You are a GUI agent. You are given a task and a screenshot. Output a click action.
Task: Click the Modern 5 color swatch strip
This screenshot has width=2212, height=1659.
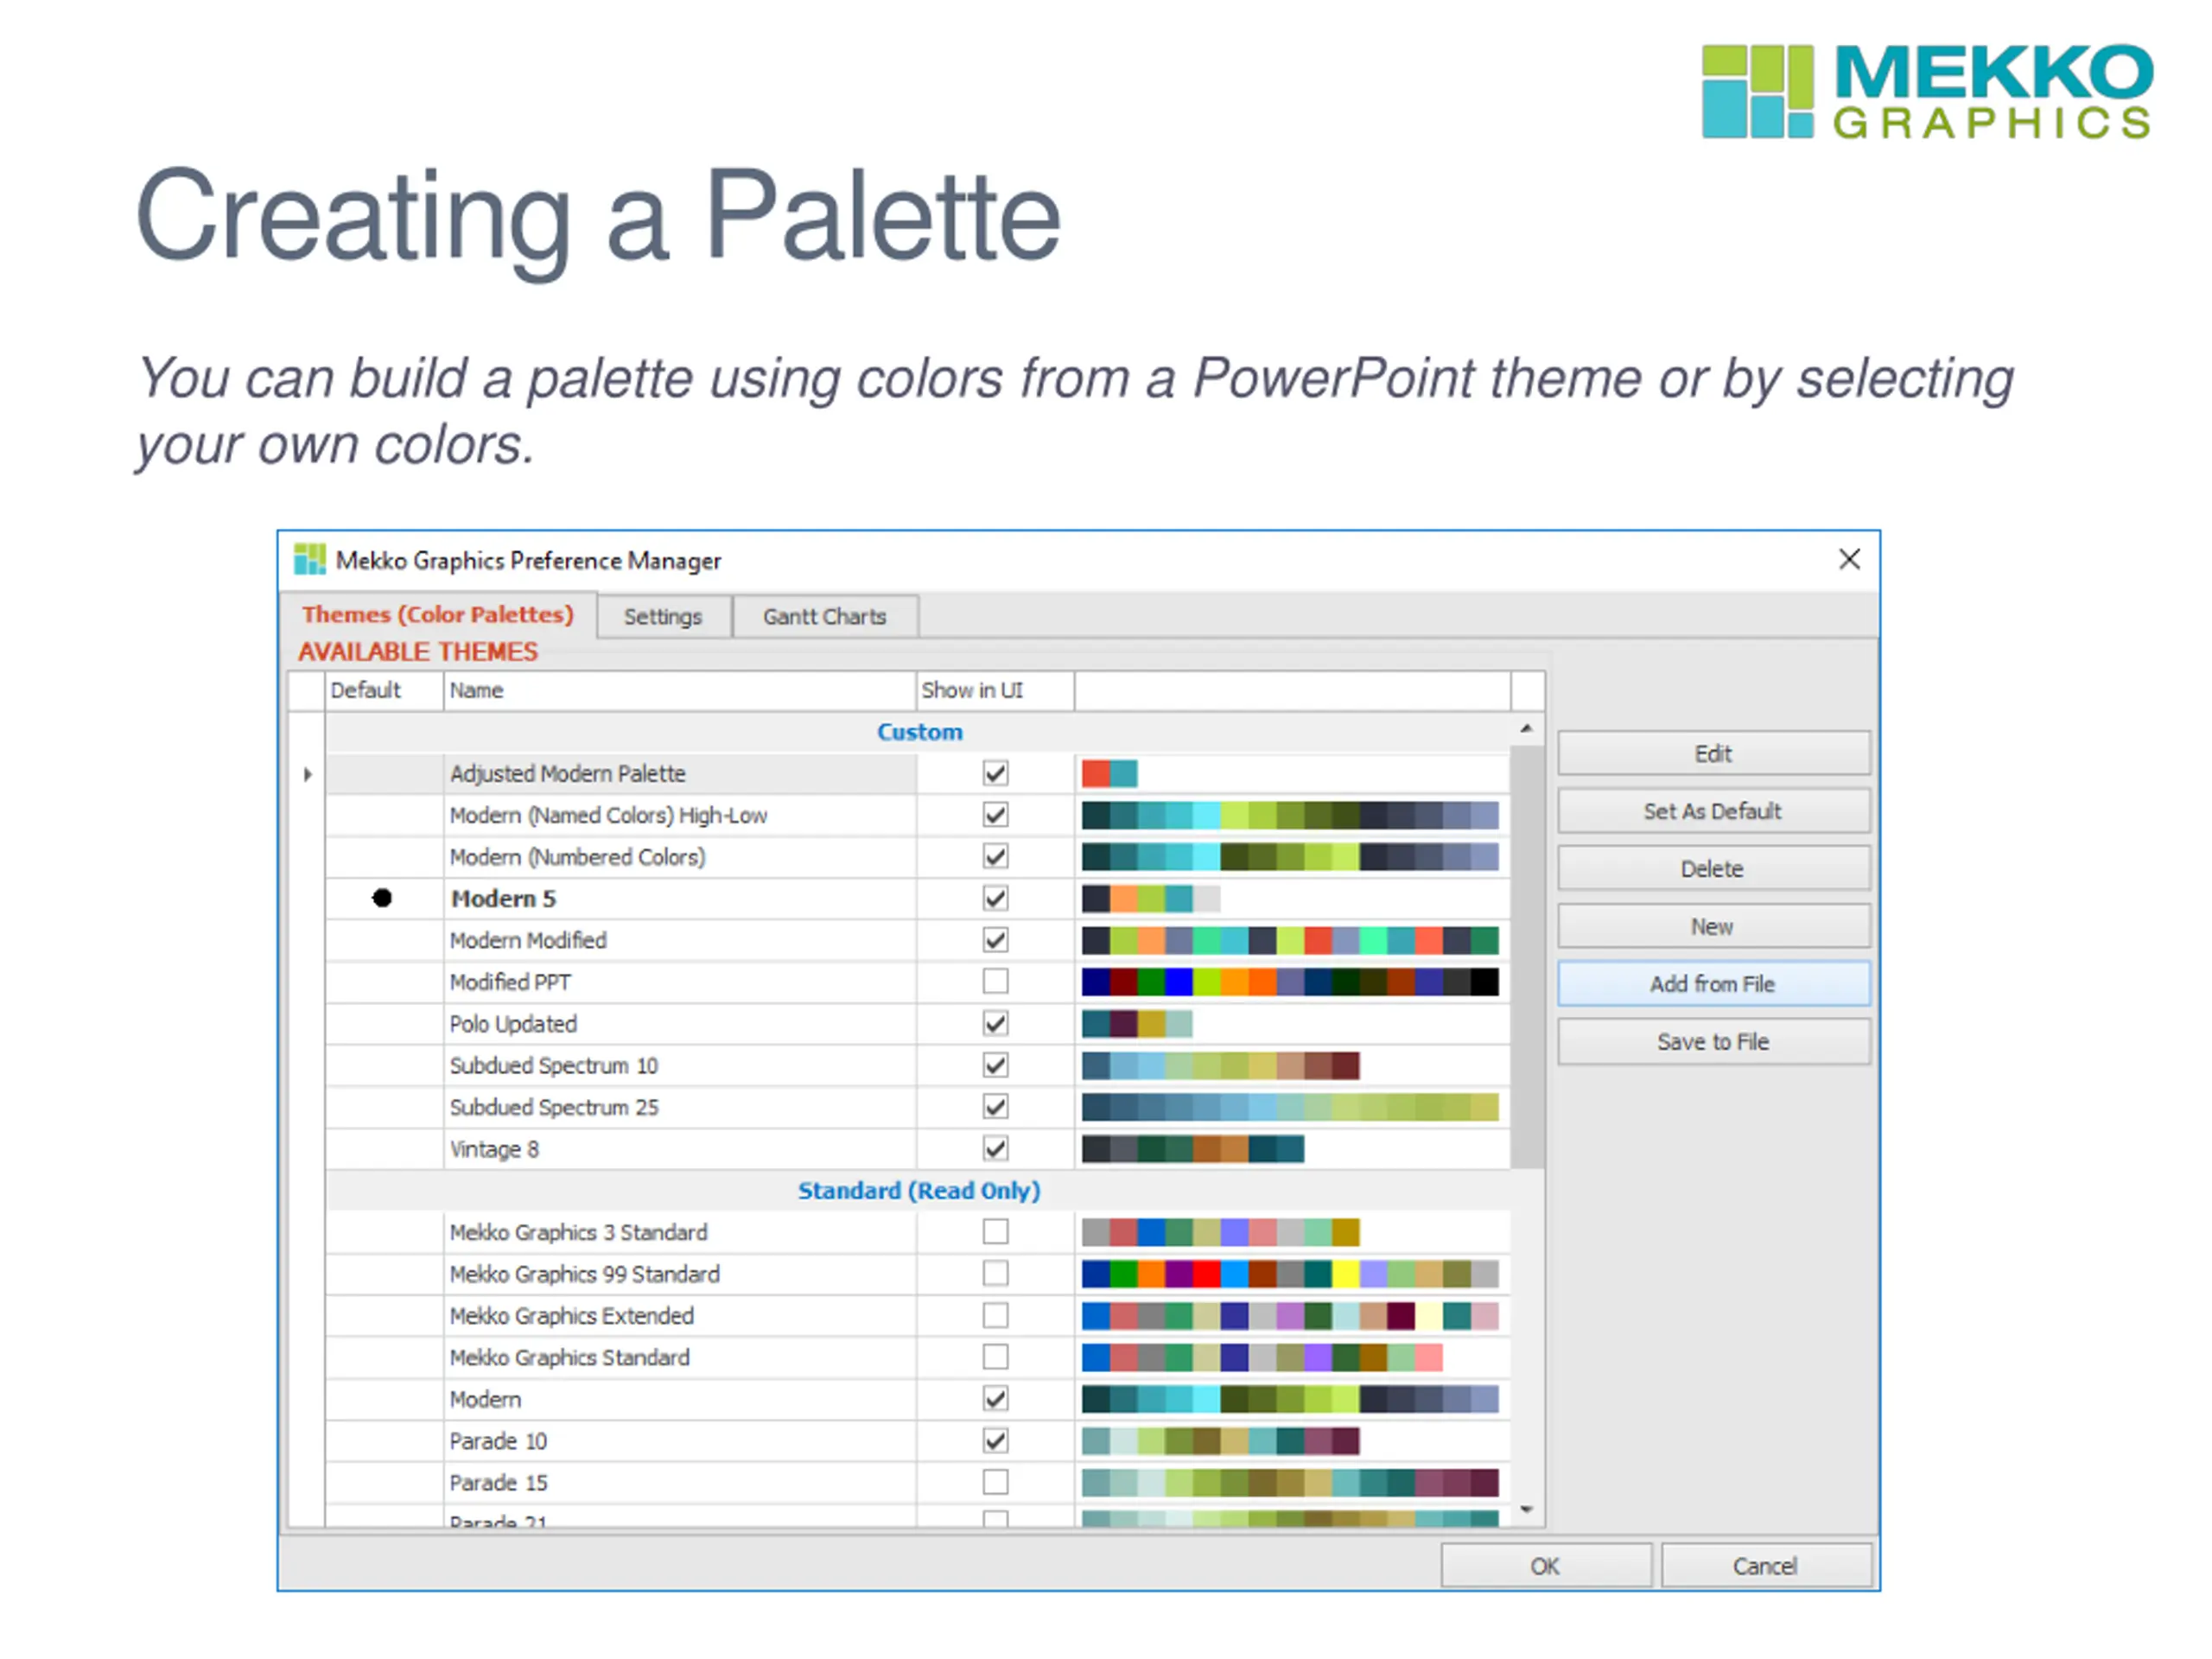point(1151,898)
